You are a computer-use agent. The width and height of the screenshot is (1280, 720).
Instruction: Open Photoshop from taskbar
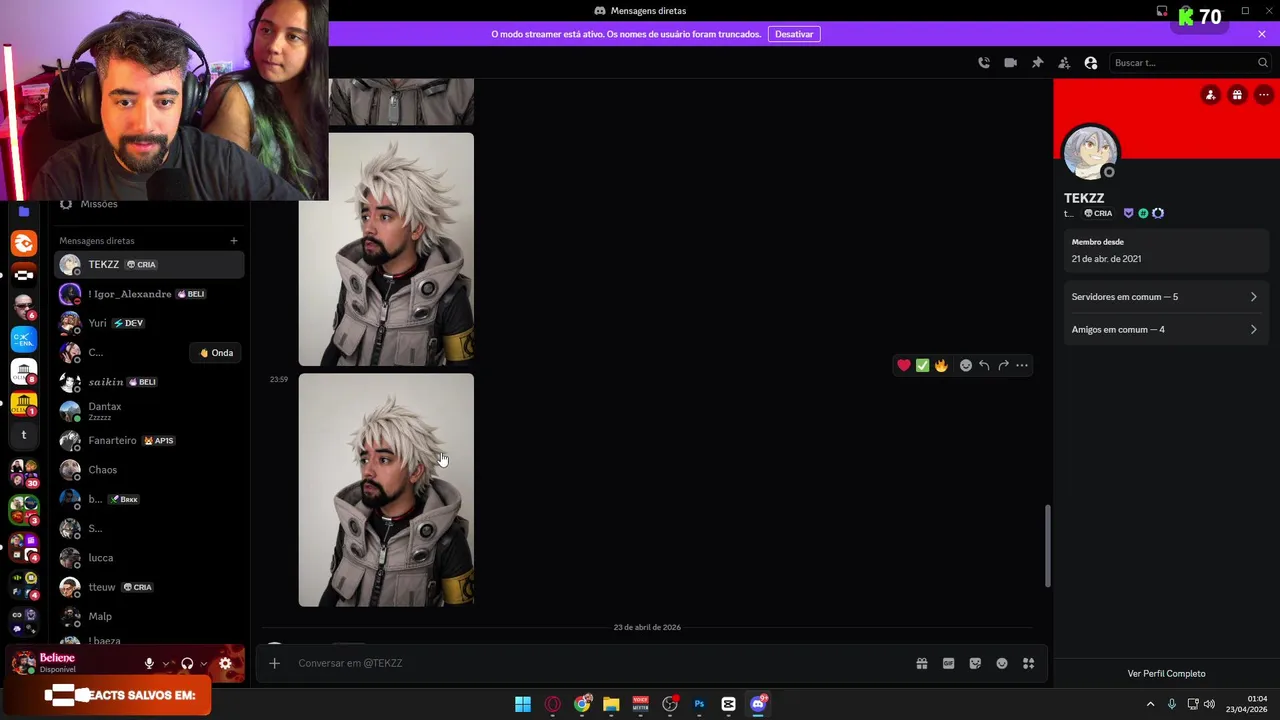tap(699, 704)
